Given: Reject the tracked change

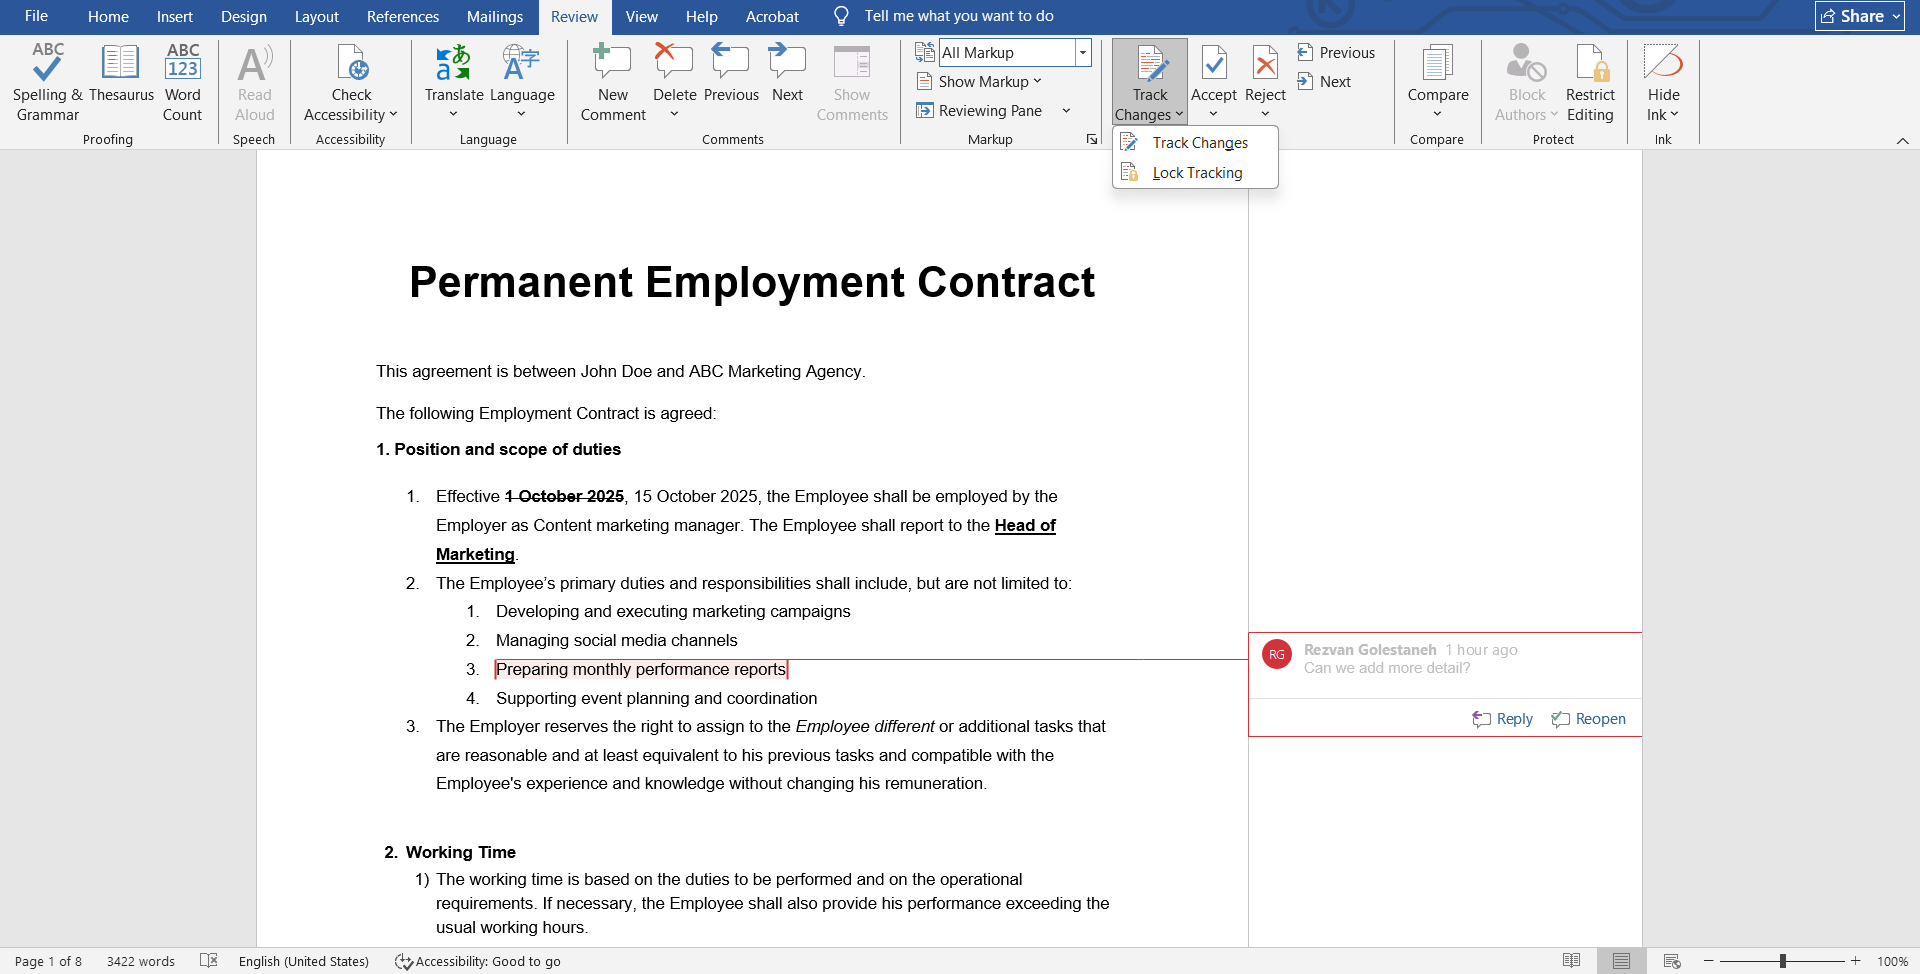Looking at the screenshot, I should [x=1265, y=72].
